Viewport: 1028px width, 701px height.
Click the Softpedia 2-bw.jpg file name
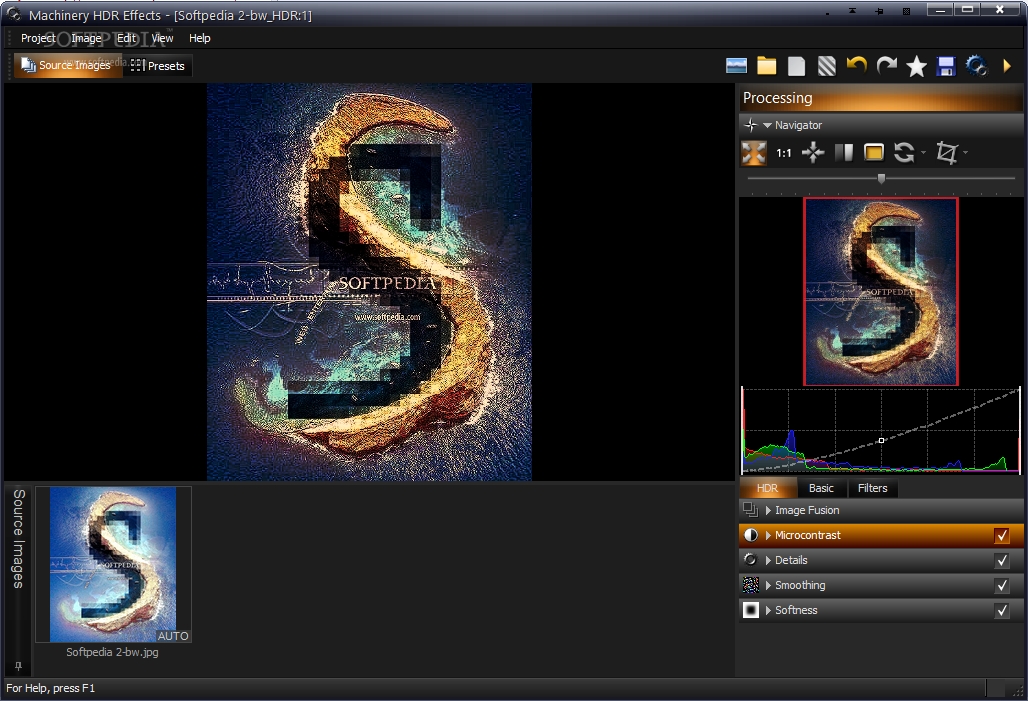[x=112, y=652]
